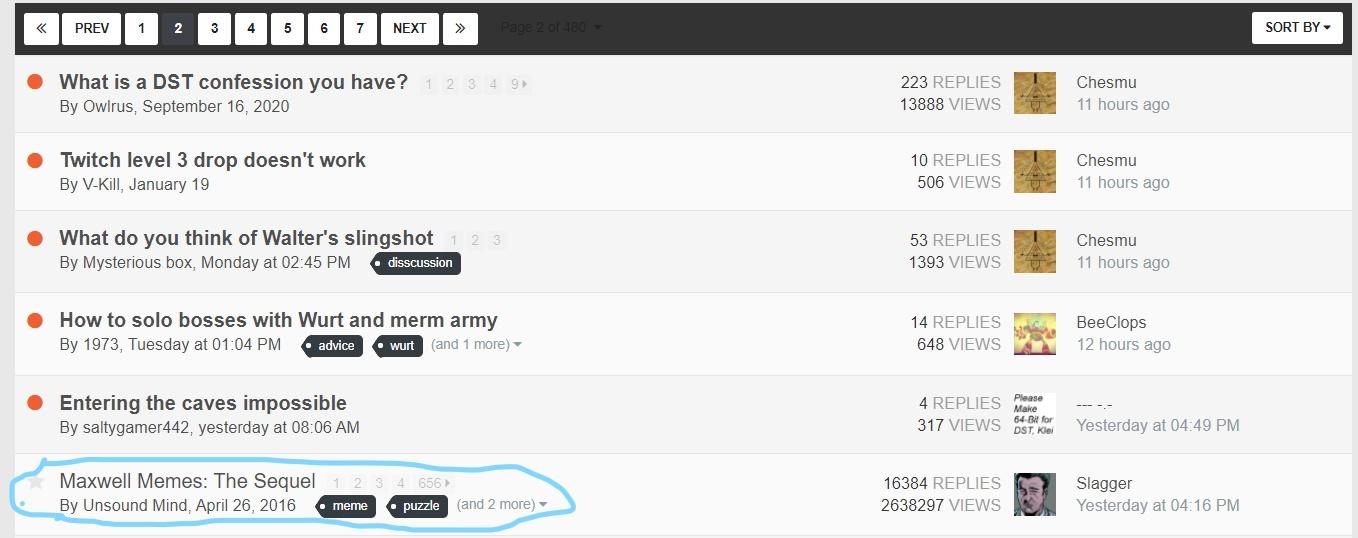Go to the PREV page
Viewport: 1358px width, 538px height.
pyautogui.click(x=91, y=28)
